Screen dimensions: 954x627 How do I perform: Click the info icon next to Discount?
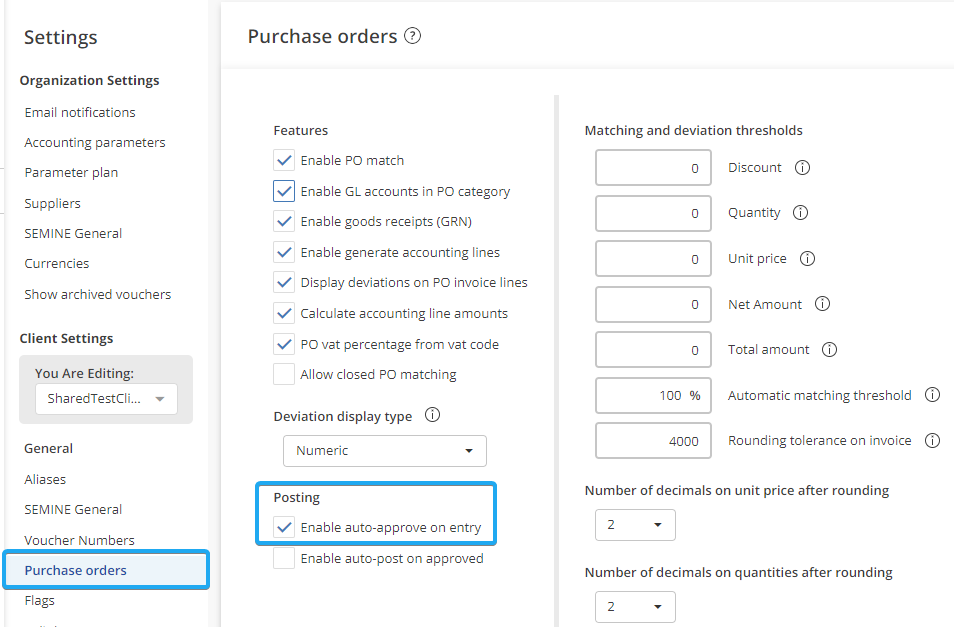coord(802,168)
